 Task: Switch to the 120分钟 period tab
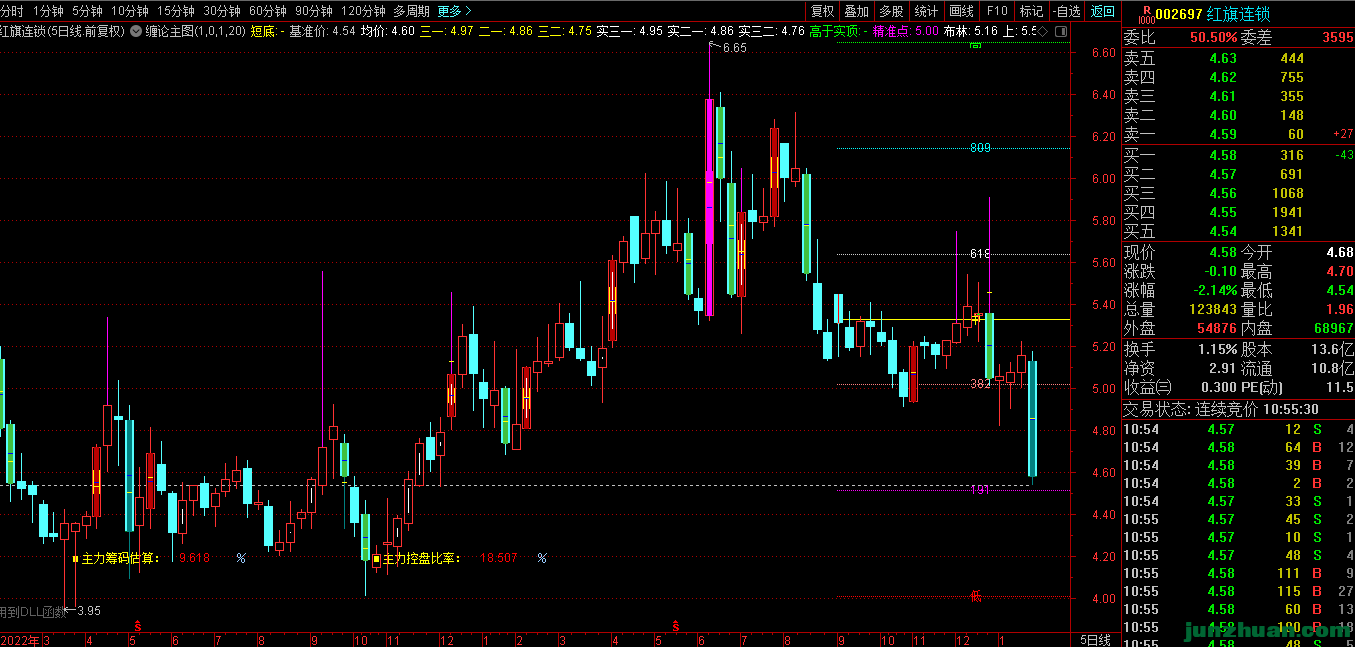coord(363,11)
